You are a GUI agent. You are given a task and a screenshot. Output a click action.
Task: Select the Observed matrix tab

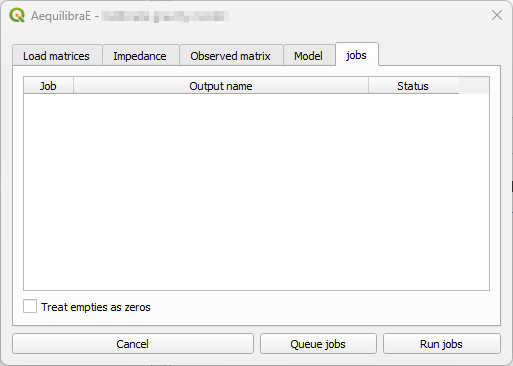[x=231, y=55]
